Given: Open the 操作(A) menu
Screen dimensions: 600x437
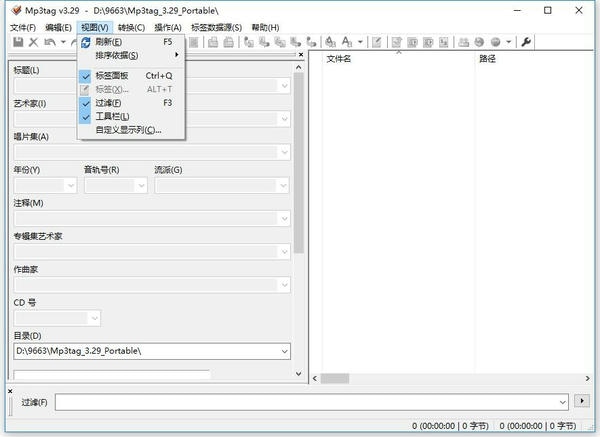Looking at the screenshot, I should [168, 28].
